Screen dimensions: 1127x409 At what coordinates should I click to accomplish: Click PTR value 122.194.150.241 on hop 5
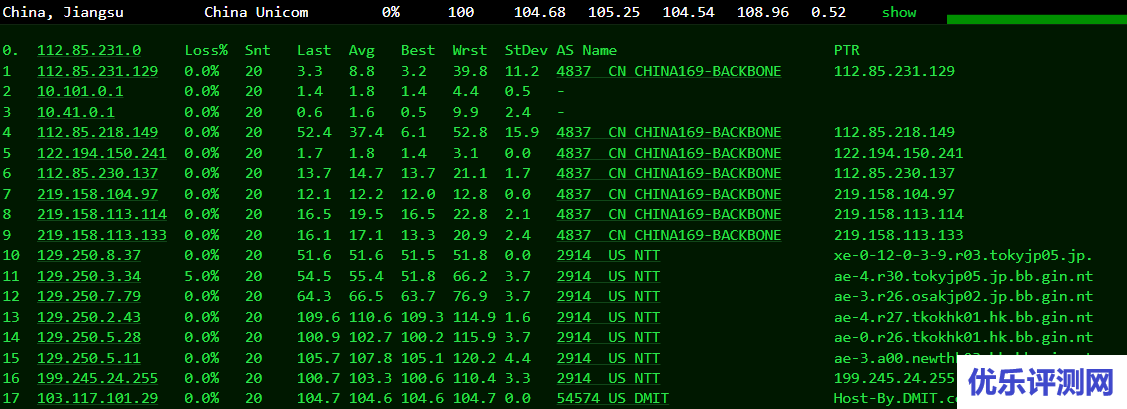coord(898,153)
